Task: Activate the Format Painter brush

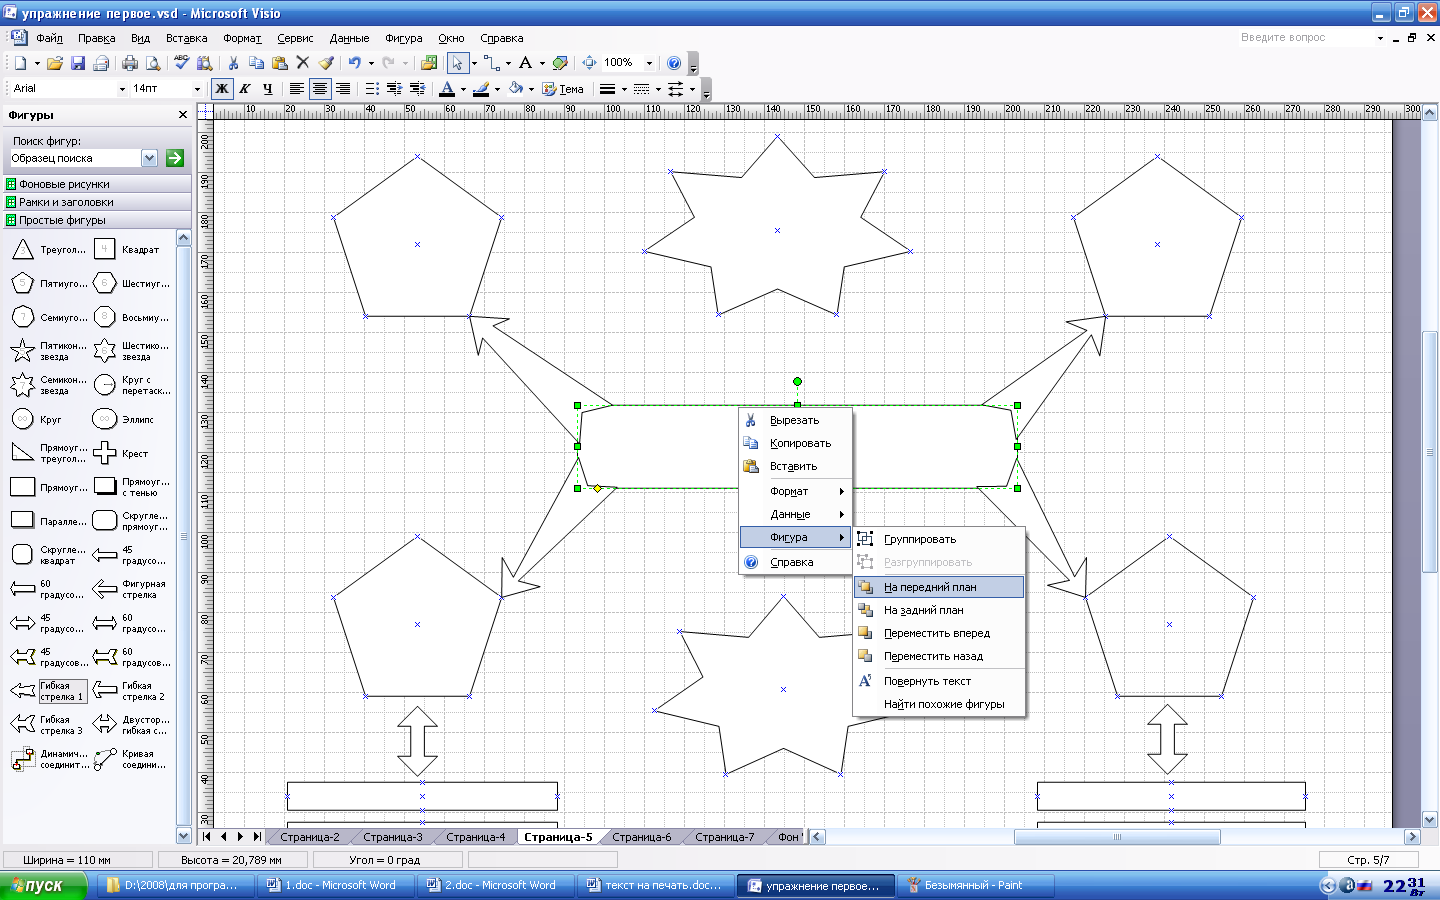Action: [326, 63]
